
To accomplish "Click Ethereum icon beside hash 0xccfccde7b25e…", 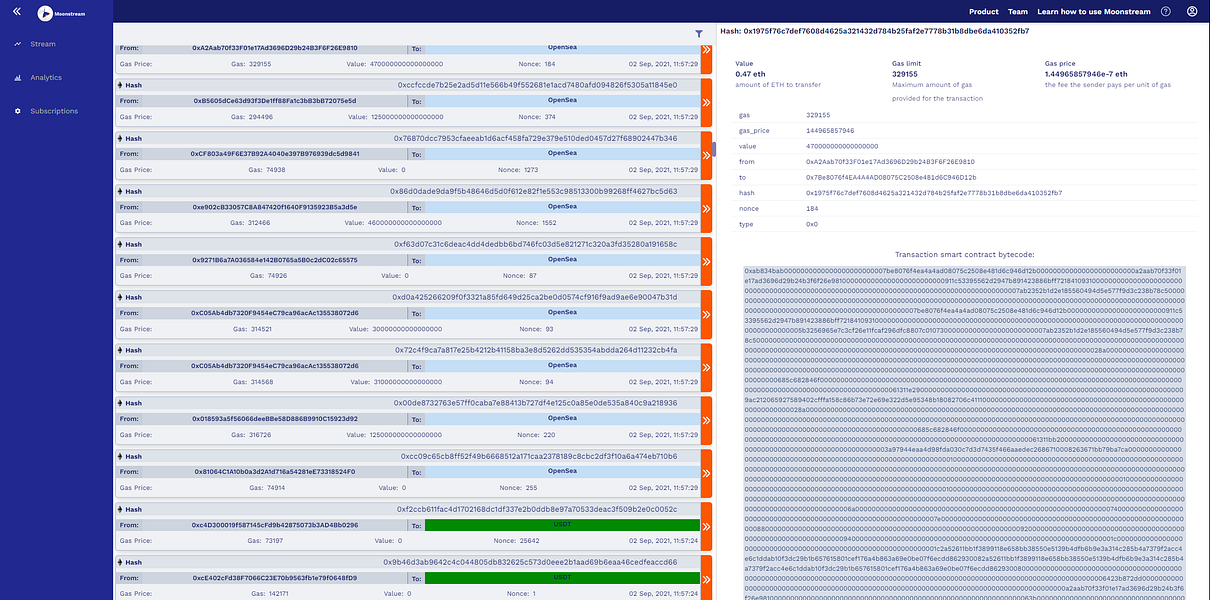I will (121, 85).
